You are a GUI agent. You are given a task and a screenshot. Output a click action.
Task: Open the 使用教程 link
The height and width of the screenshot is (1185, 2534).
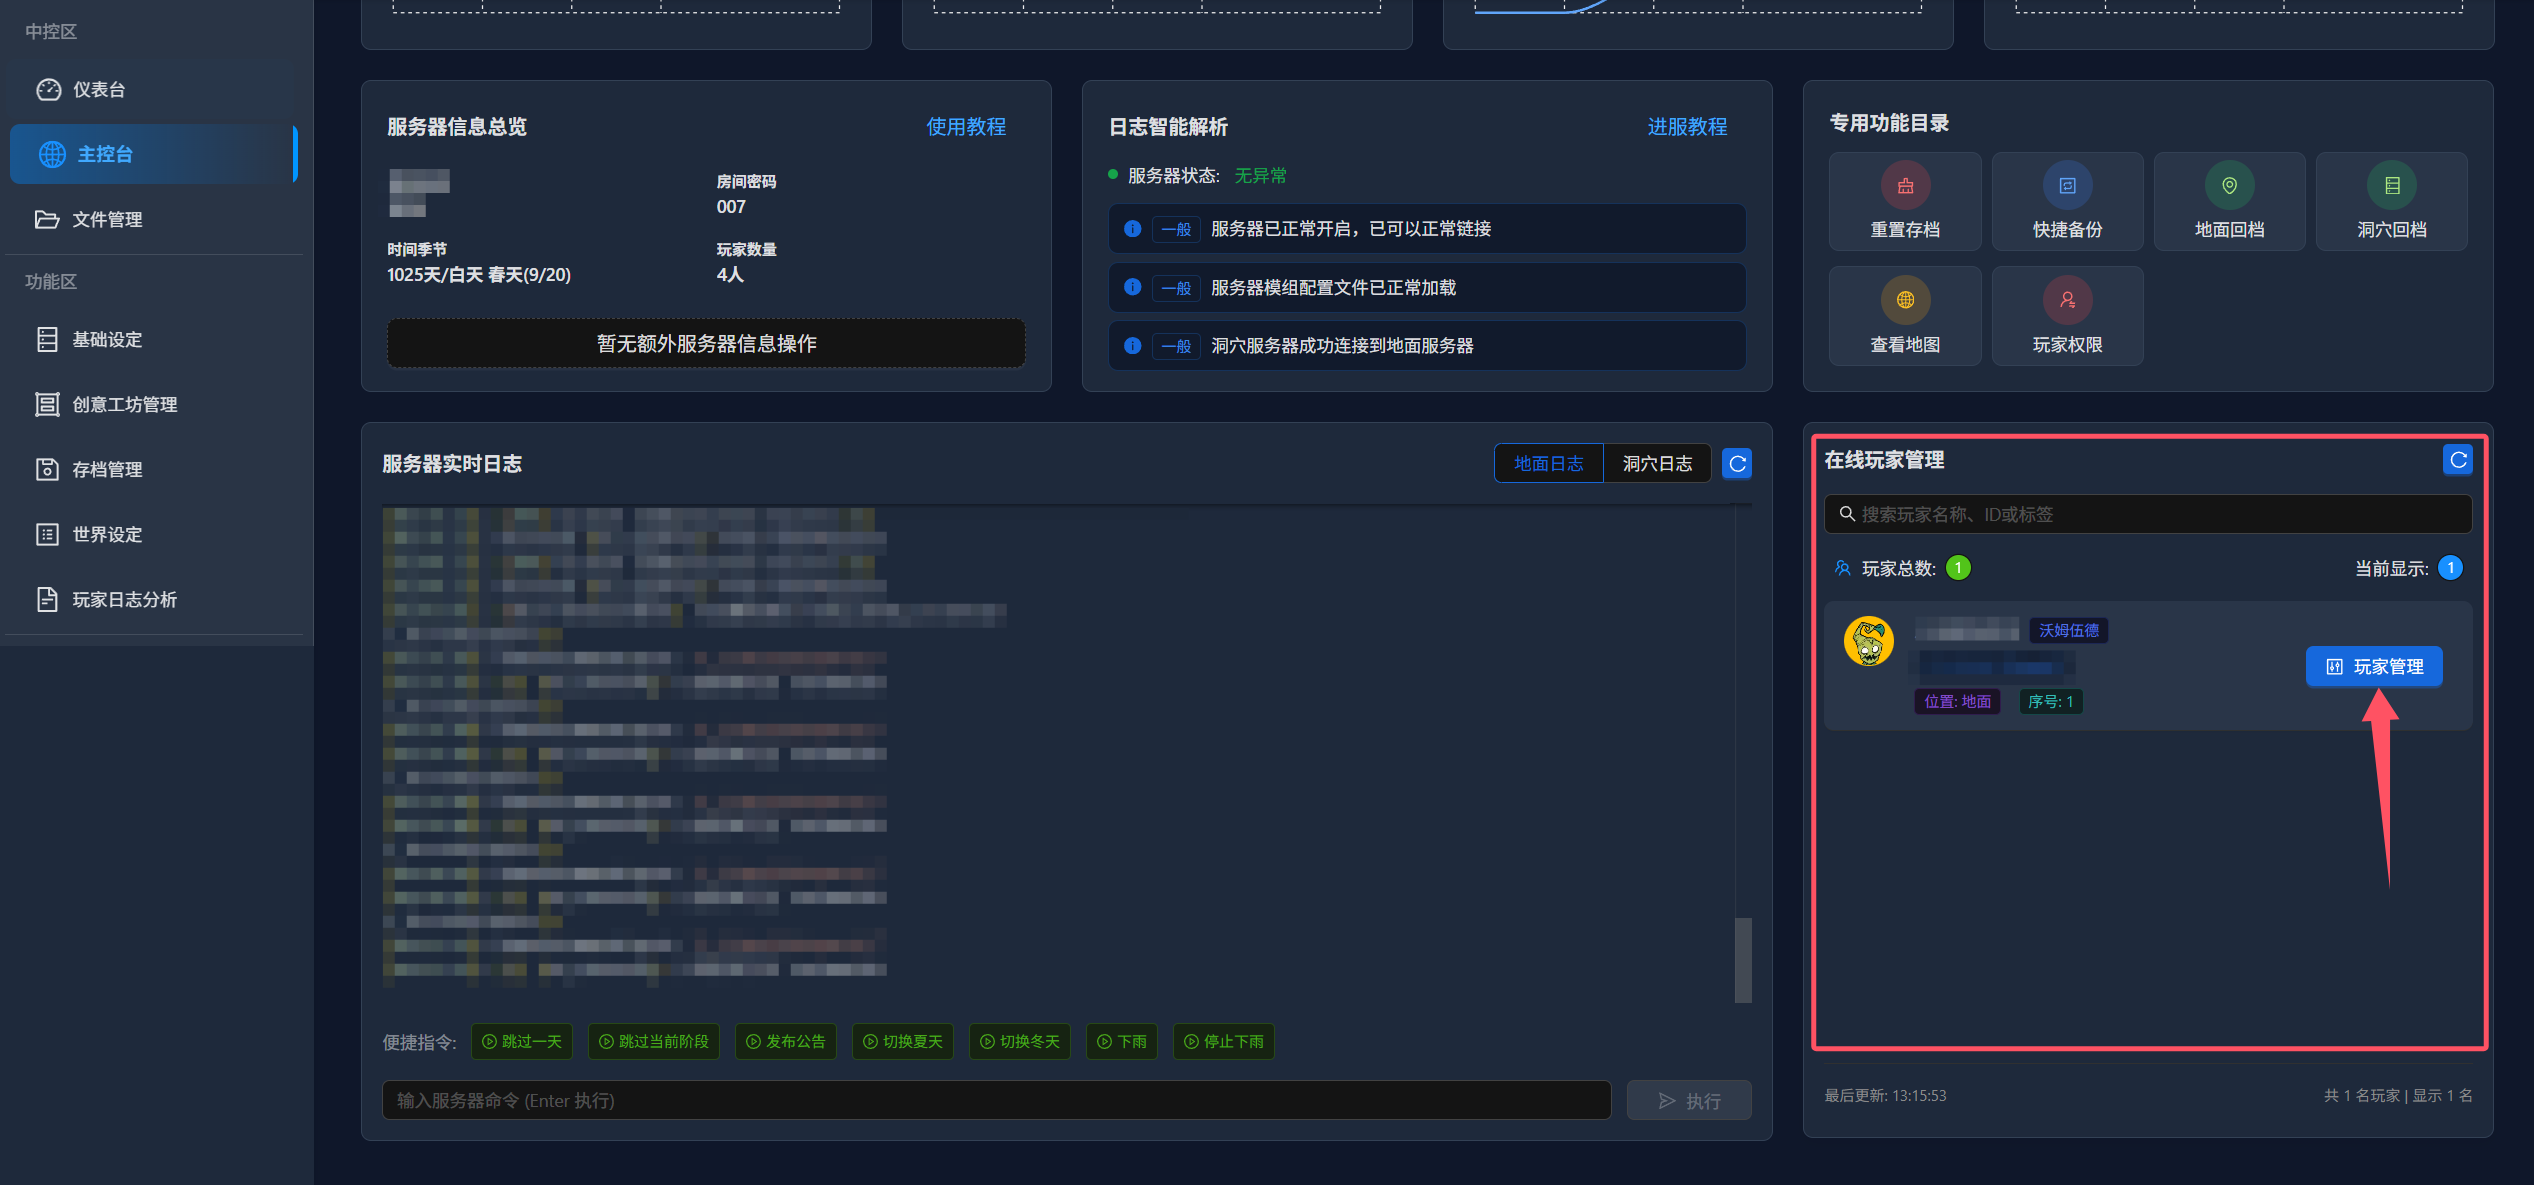965,127
